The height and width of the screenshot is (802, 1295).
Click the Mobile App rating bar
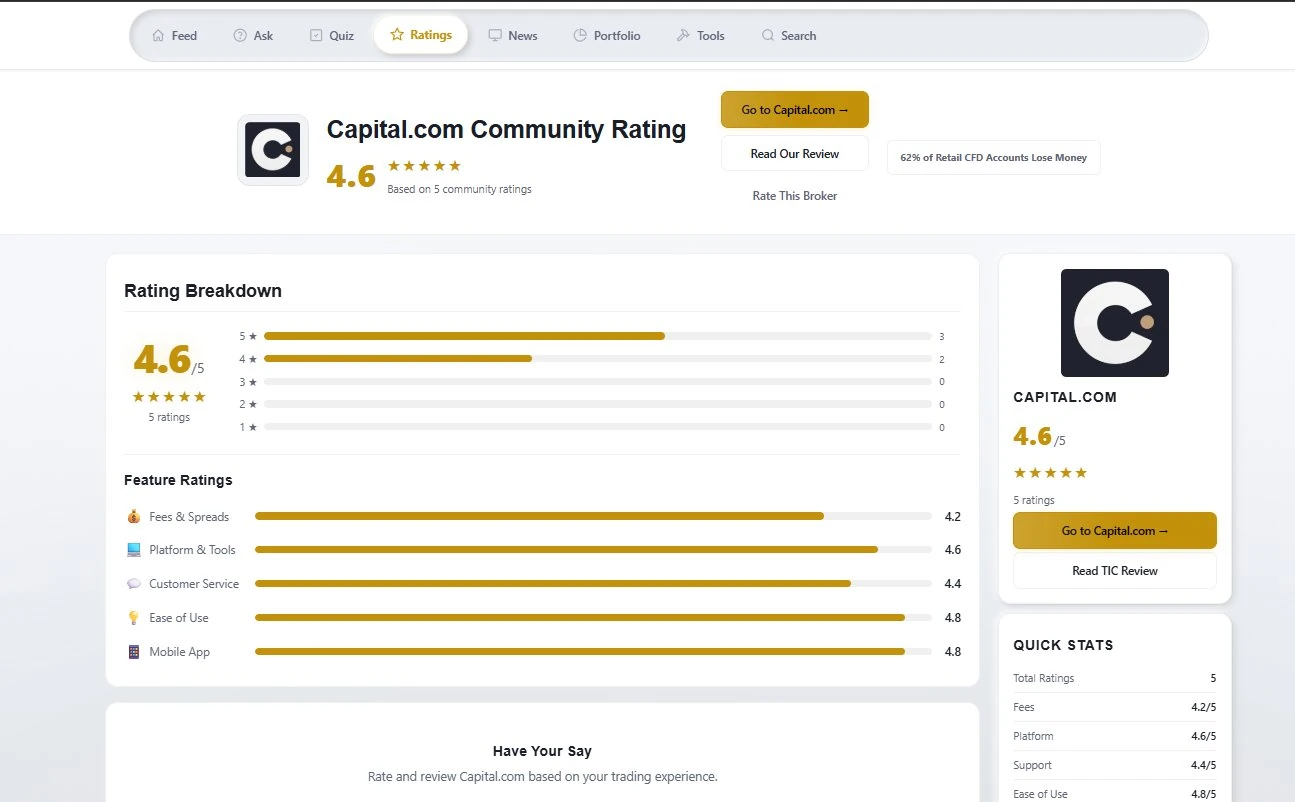(593, 652)
